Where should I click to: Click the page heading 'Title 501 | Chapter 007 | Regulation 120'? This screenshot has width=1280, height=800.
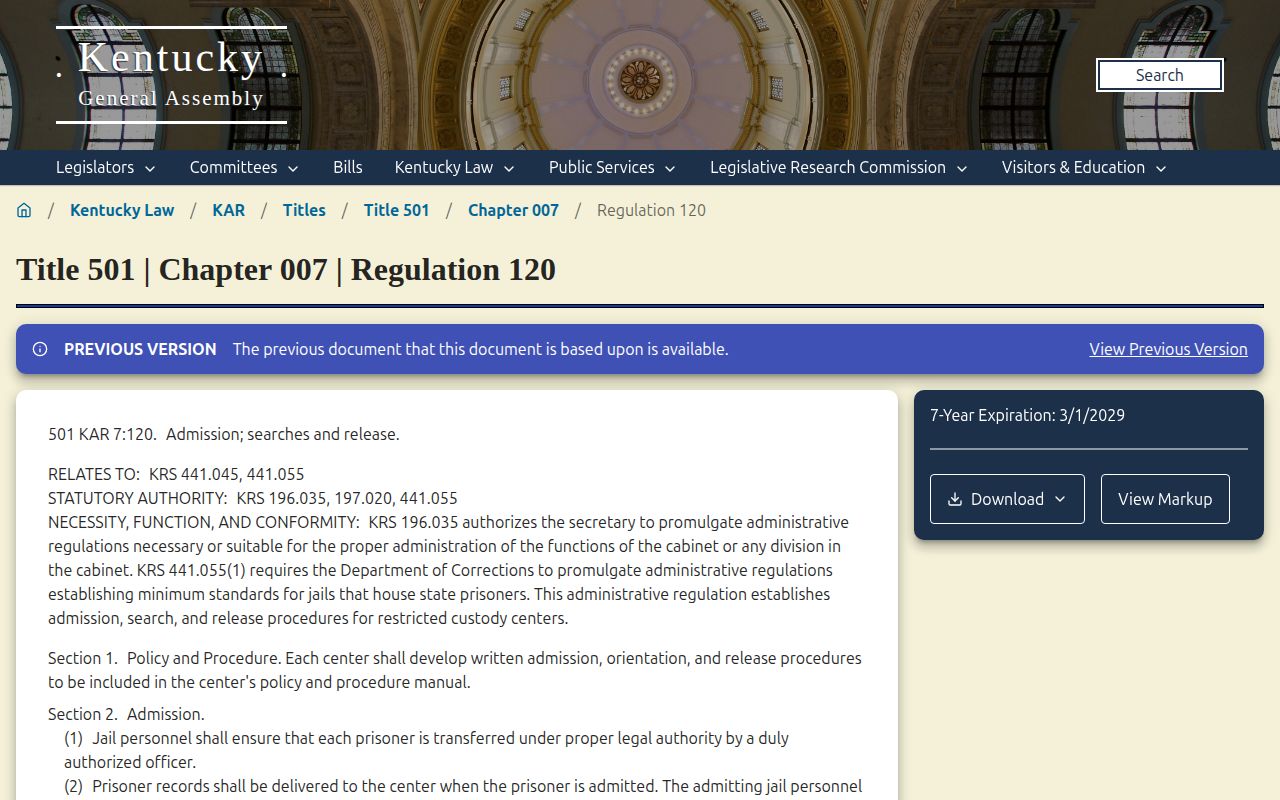tap(286, 270)
